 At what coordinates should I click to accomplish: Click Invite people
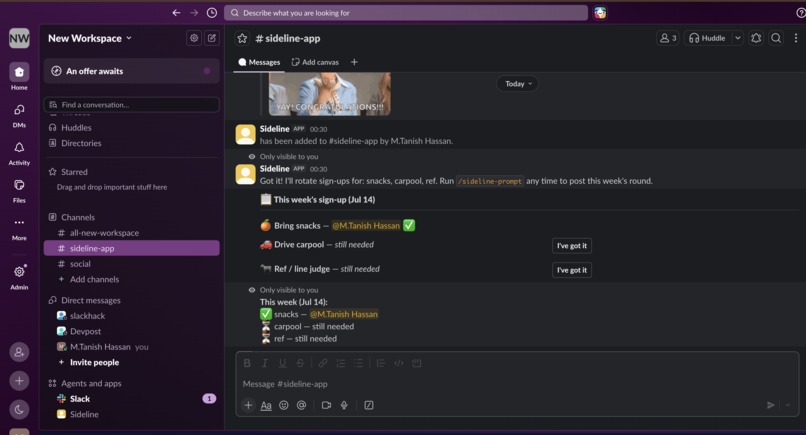94,362
